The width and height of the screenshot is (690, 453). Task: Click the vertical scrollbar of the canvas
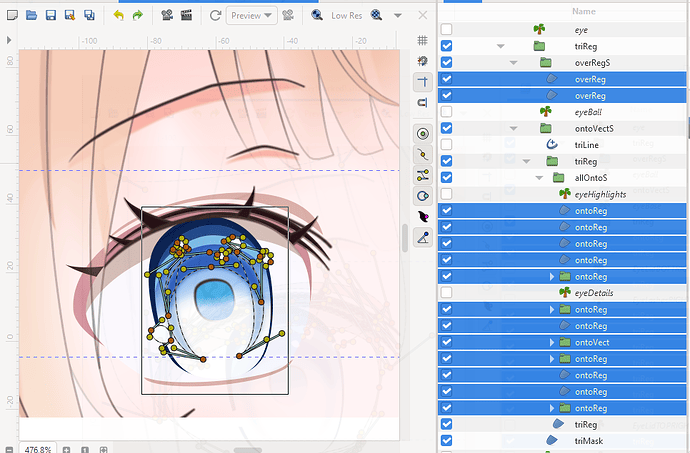coord(405,238)
